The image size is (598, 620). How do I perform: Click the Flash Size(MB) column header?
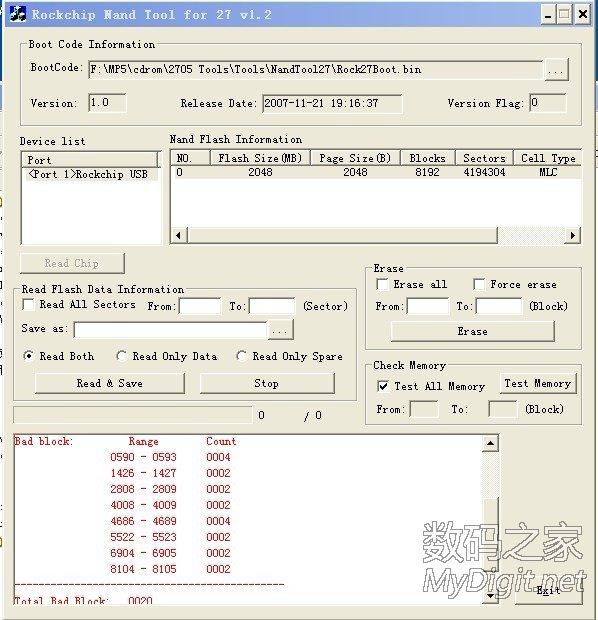click(x=260, y=158)
